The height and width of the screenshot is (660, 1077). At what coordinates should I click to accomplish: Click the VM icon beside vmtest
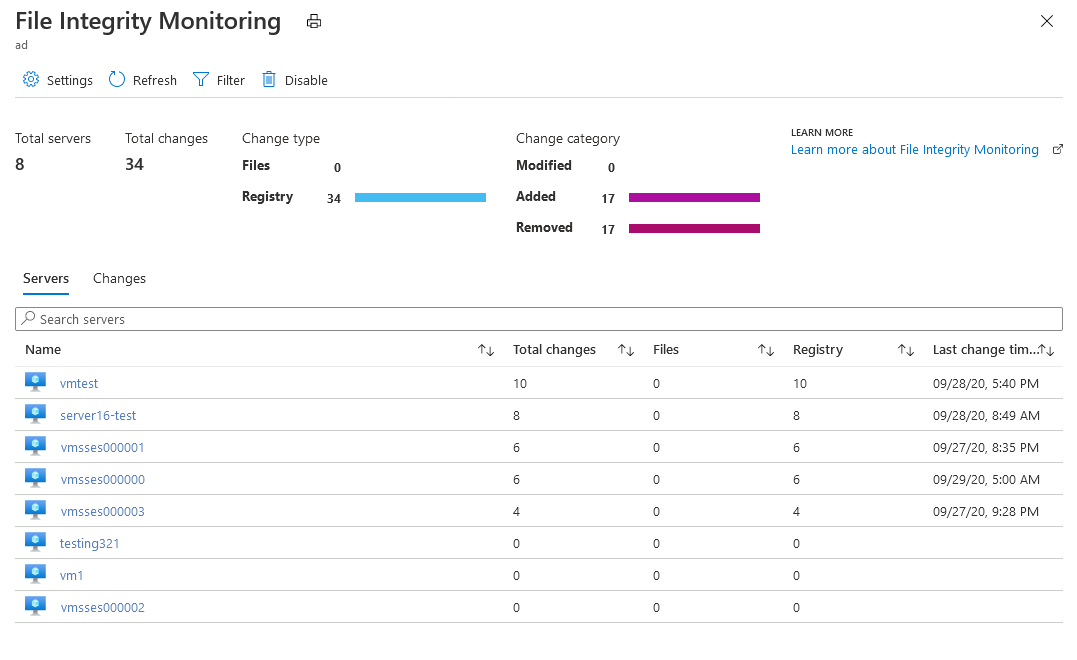click(36, 383)
